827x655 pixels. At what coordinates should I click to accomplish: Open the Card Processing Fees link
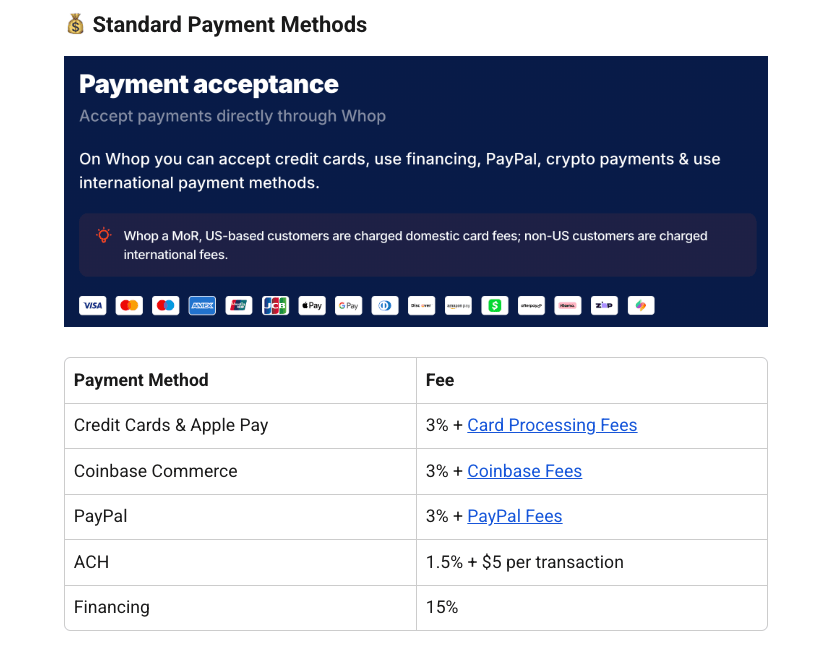[x=552, y=425]
